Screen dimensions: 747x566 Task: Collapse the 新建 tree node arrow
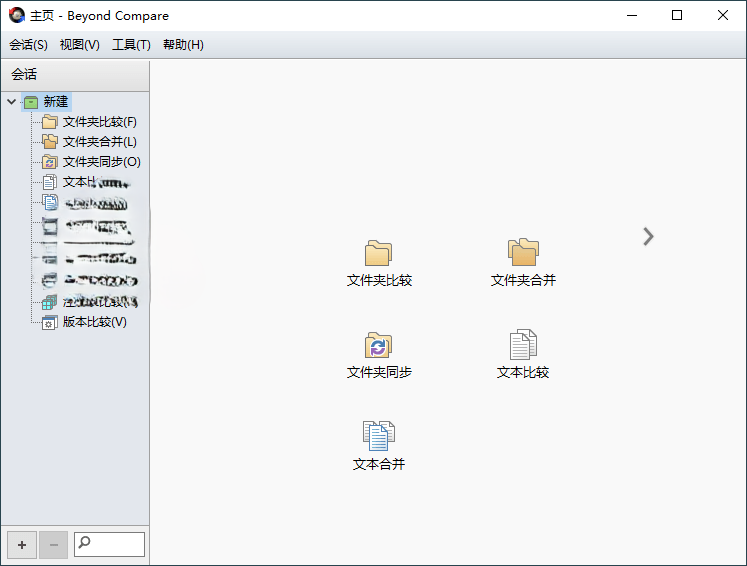tap(12, 101)
